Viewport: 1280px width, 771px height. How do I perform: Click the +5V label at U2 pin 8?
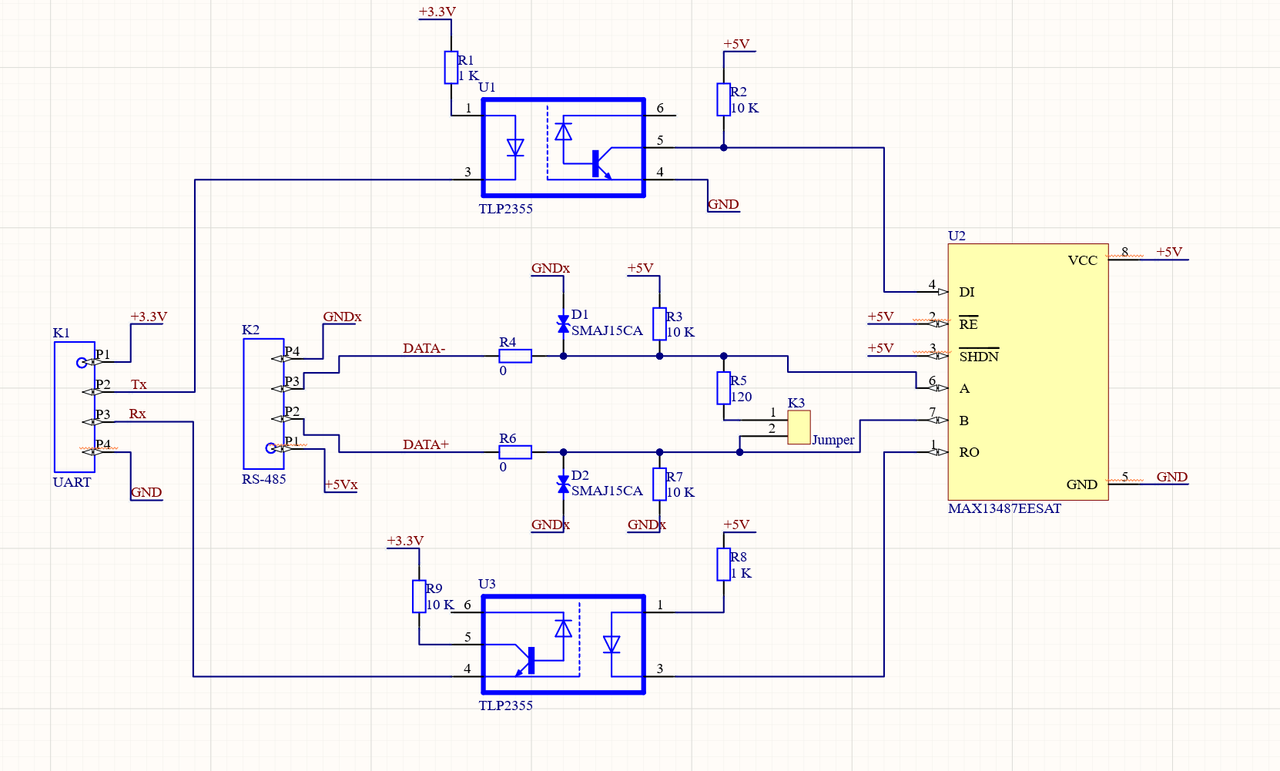coord(1169,252)
